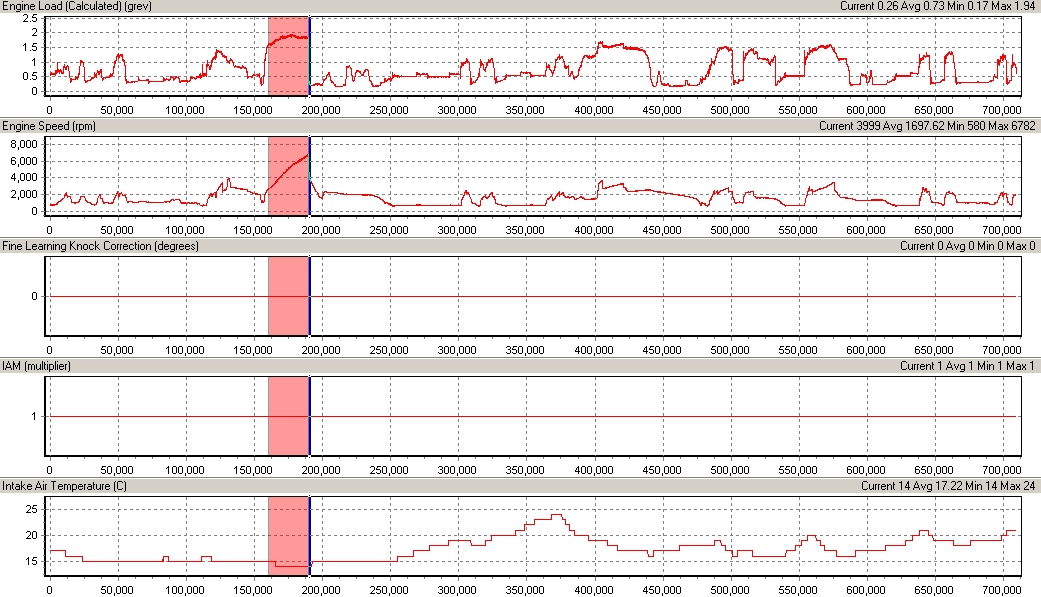1041x597 pixels.
Task: Click the Intake Air Temperature (C) title
Action: click(x=66, y=486)
